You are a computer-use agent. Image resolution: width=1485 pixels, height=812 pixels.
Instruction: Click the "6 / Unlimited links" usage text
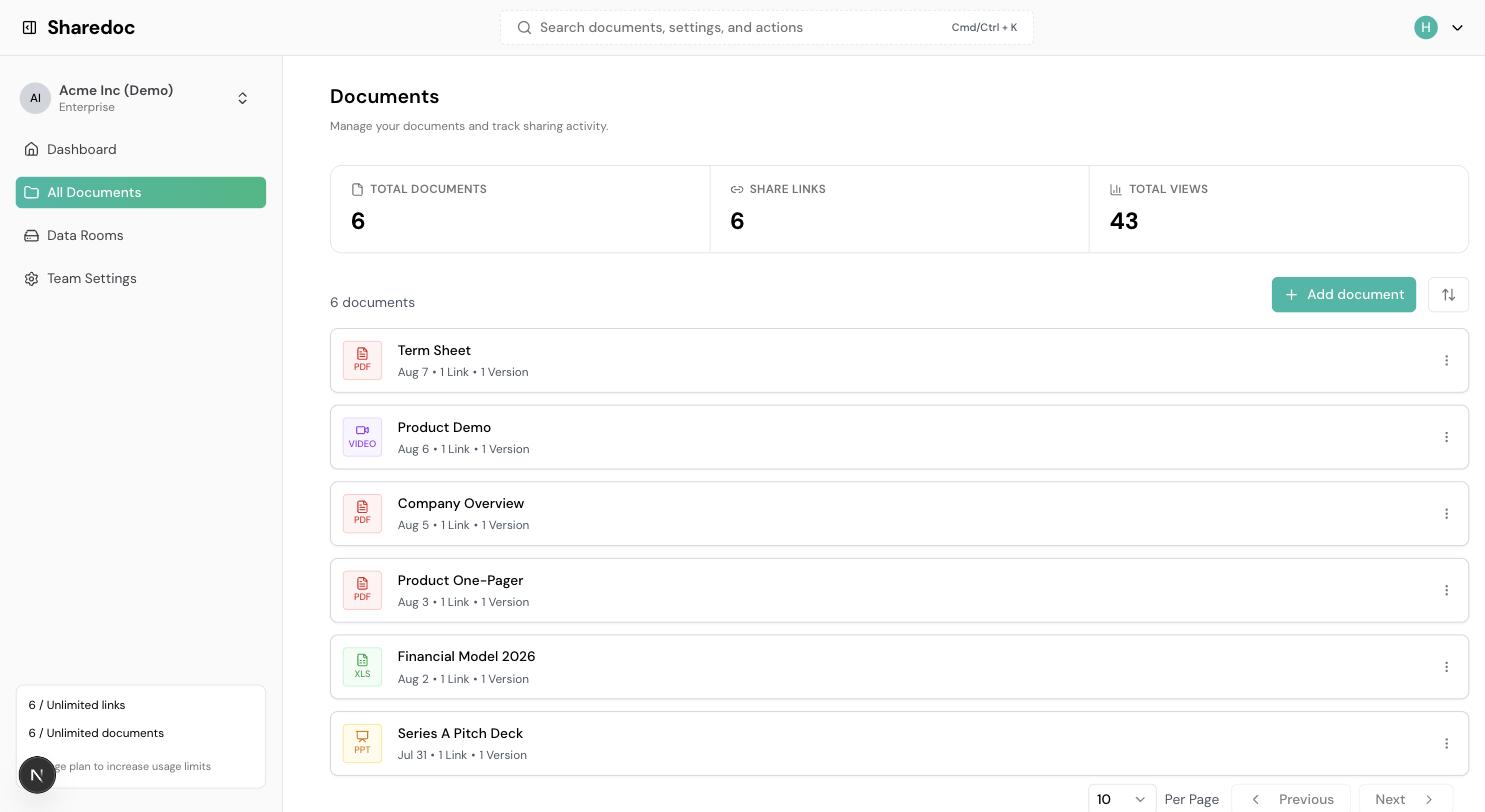(x=77, y=705)
